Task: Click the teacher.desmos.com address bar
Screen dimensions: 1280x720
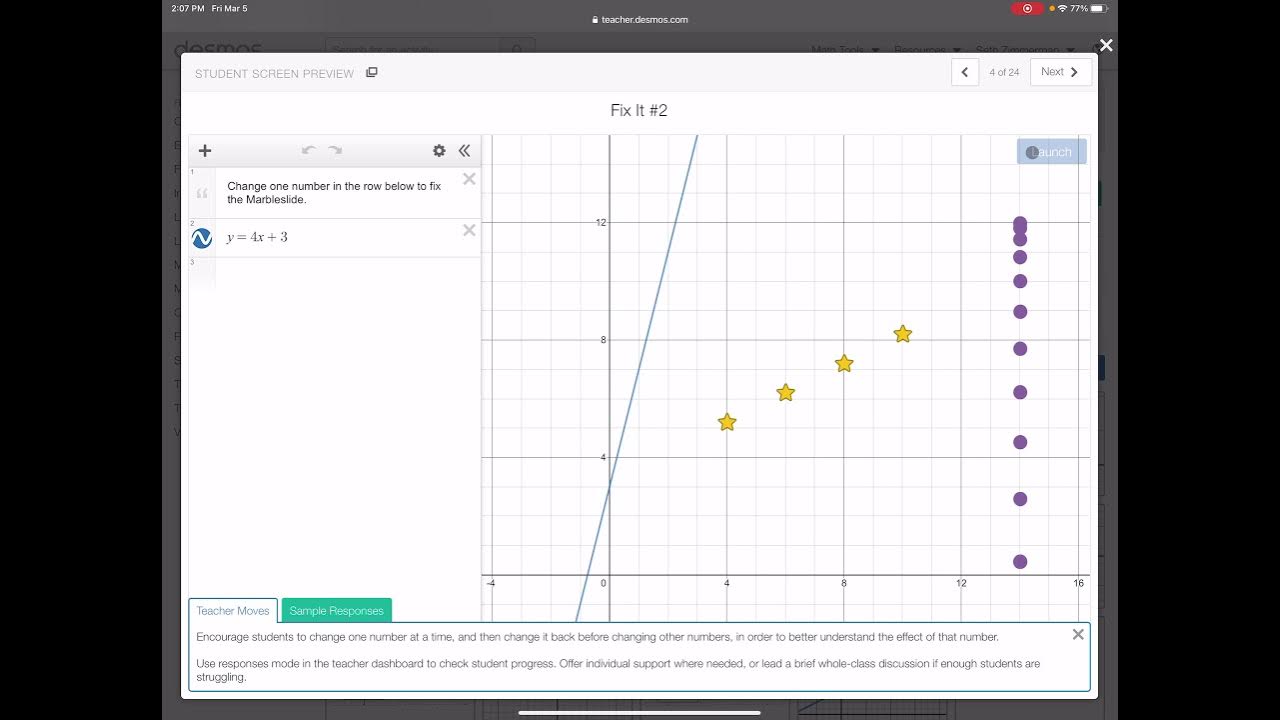Action: pyautogui.click(x=640, y=20)
